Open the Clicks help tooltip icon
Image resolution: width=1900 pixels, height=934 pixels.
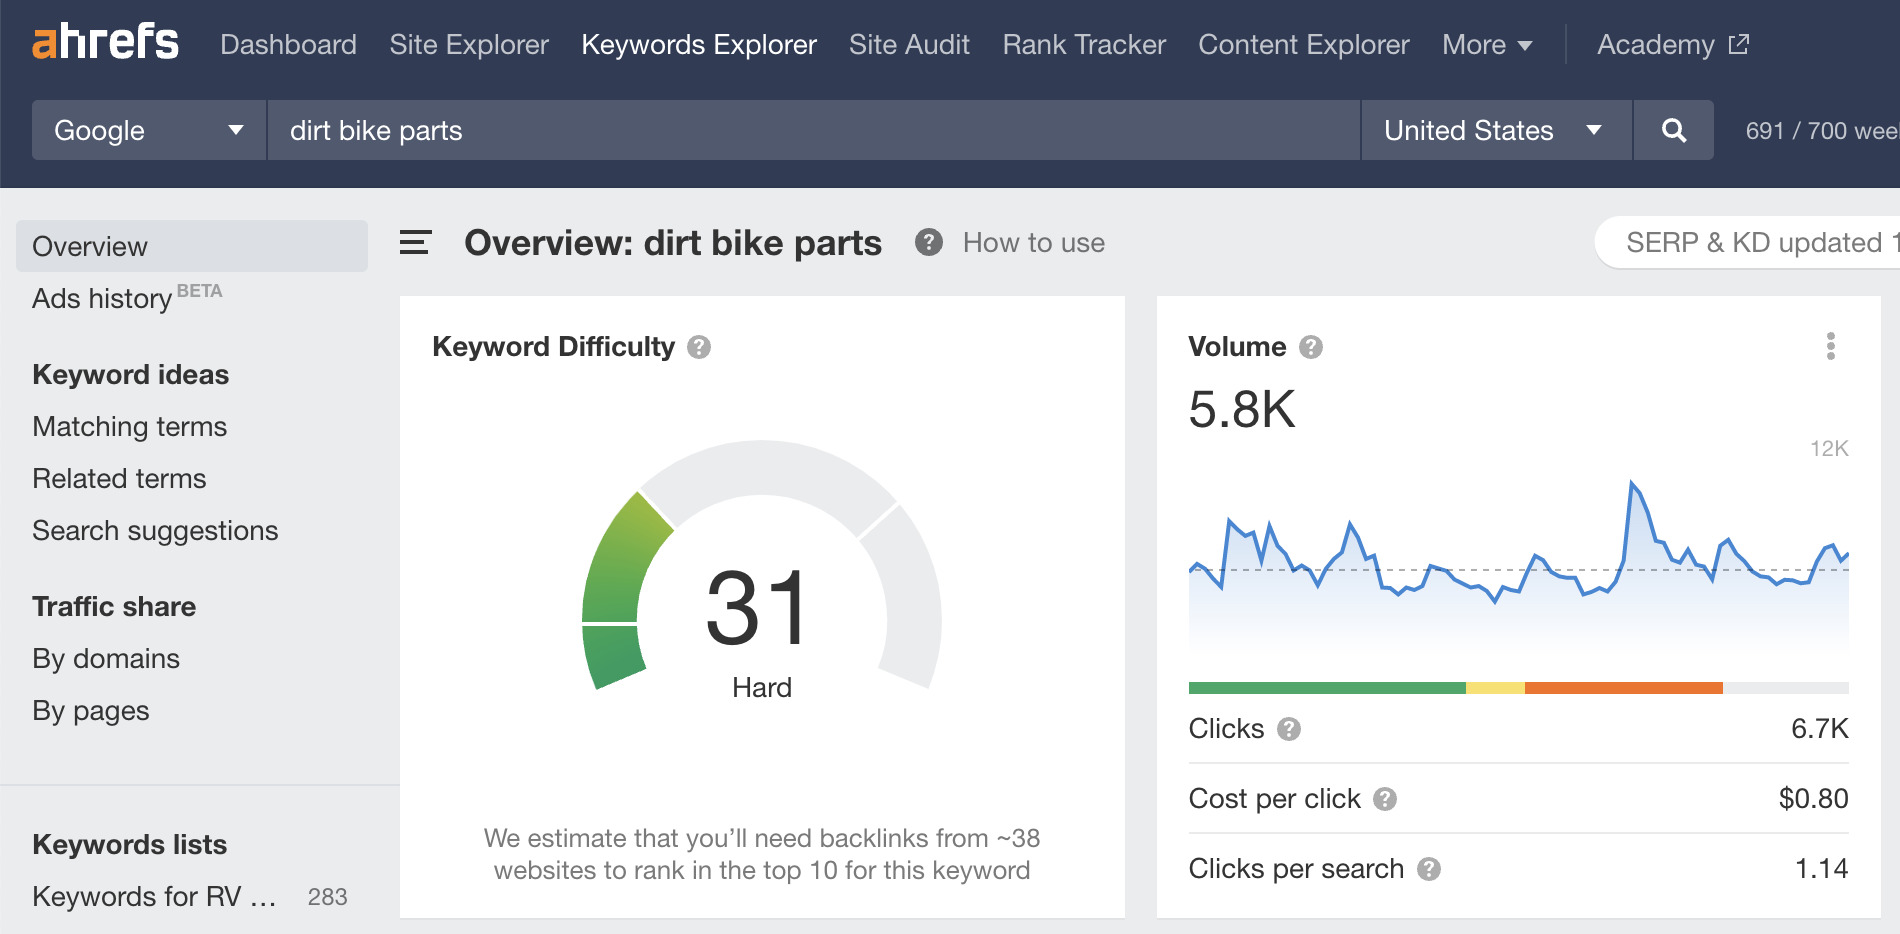[1290, 729]
